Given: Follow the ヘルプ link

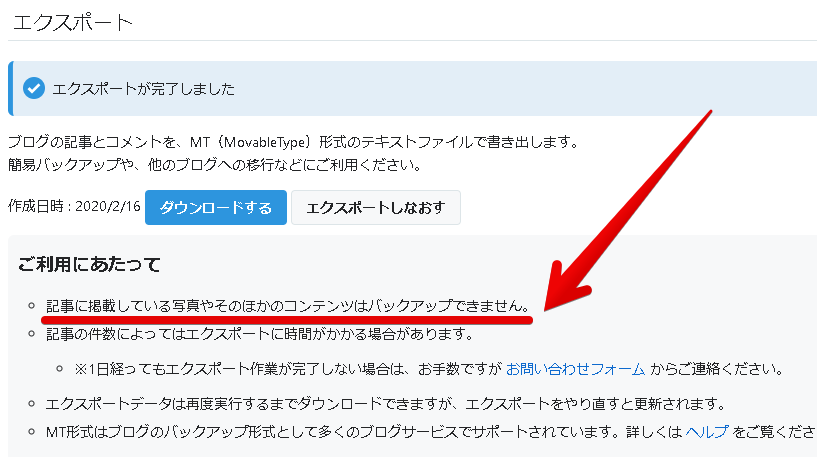Looking at the screenshot, I should tap(707, 432).
